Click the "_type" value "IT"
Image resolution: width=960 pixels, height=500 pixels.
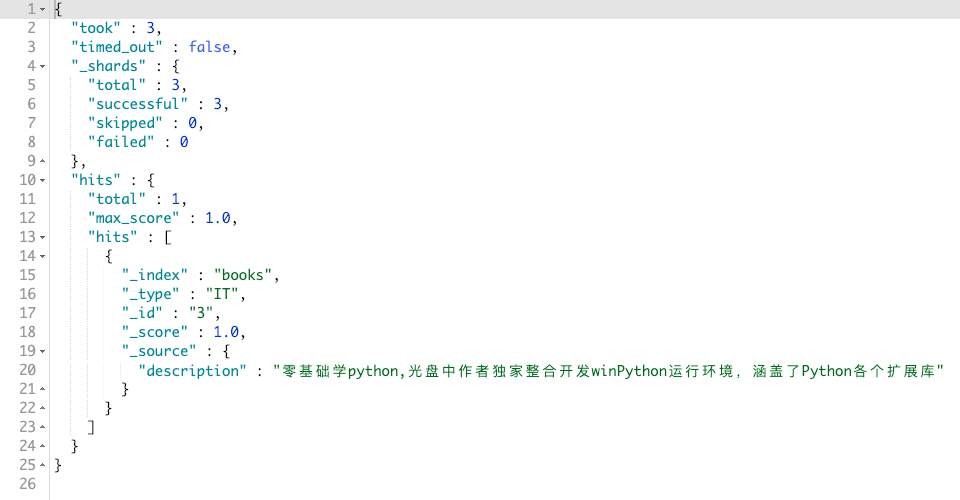click(x=222, y=294)
